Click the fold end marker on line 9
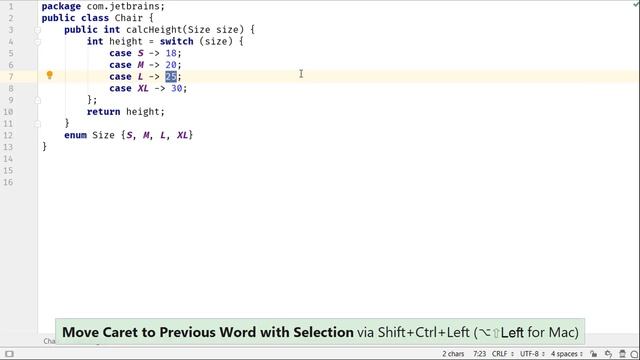This screenshot has height=360, width=640. (37, 100)
